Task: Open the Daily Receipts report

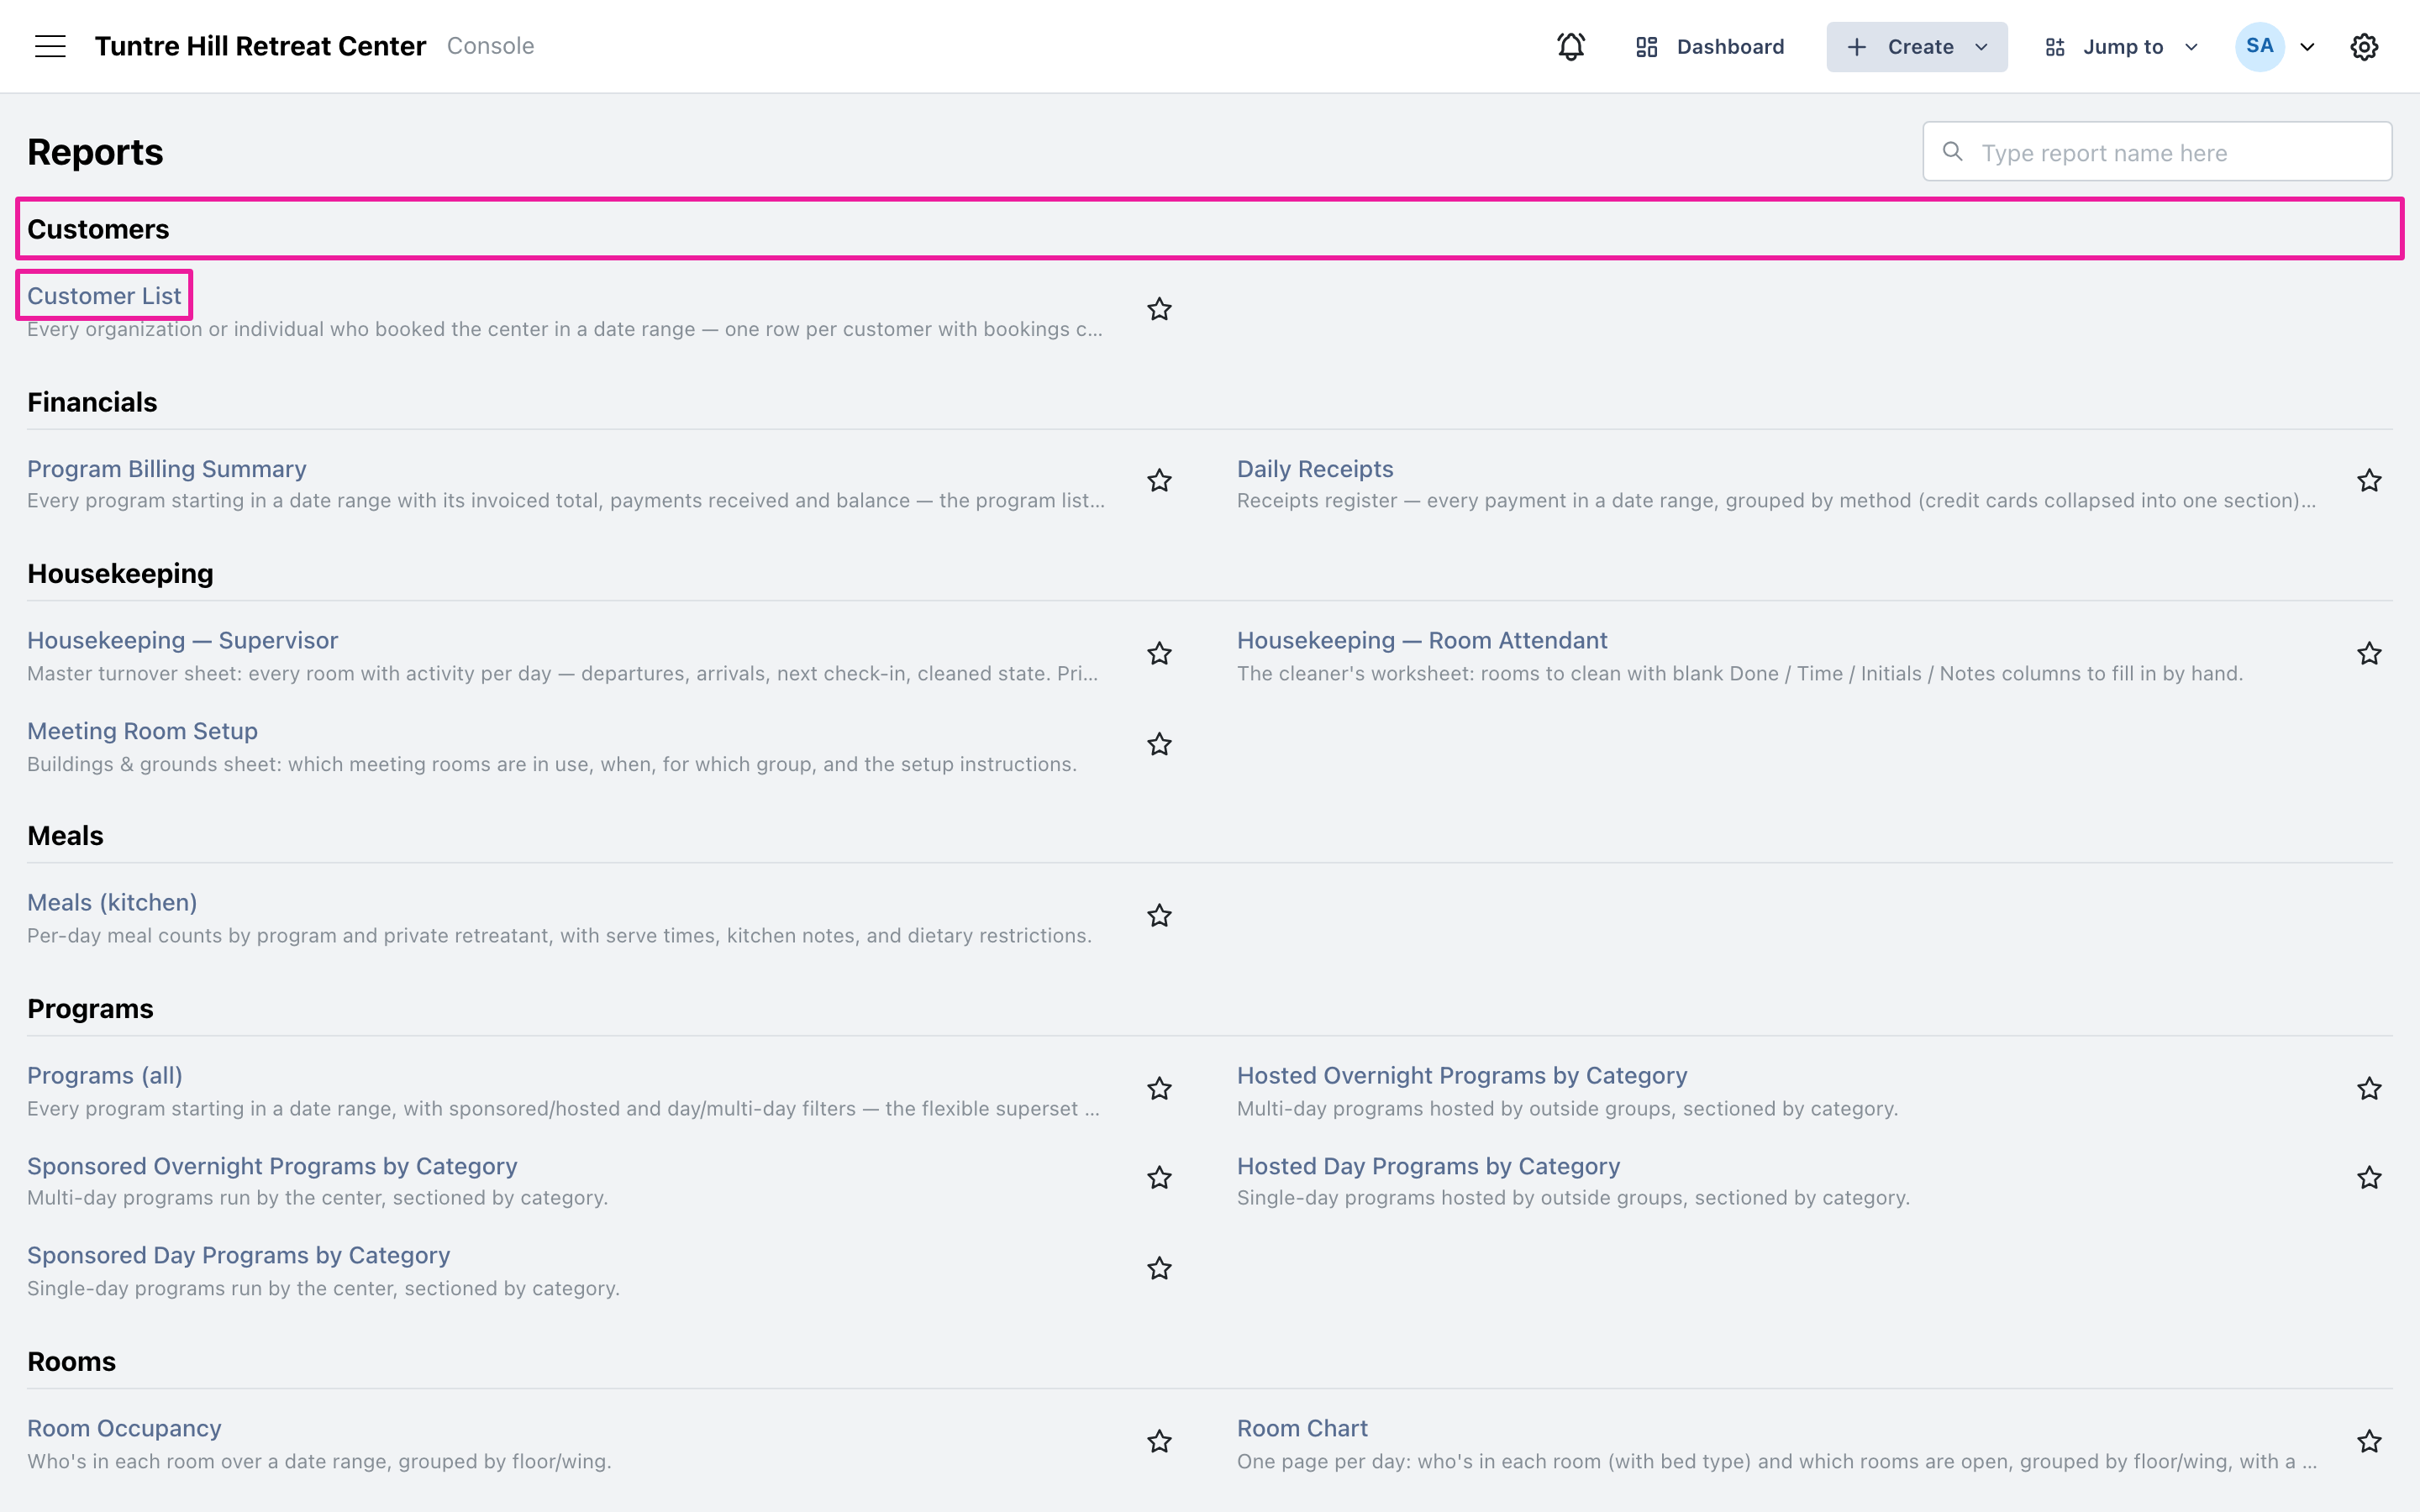Action: pos(1315,469)
